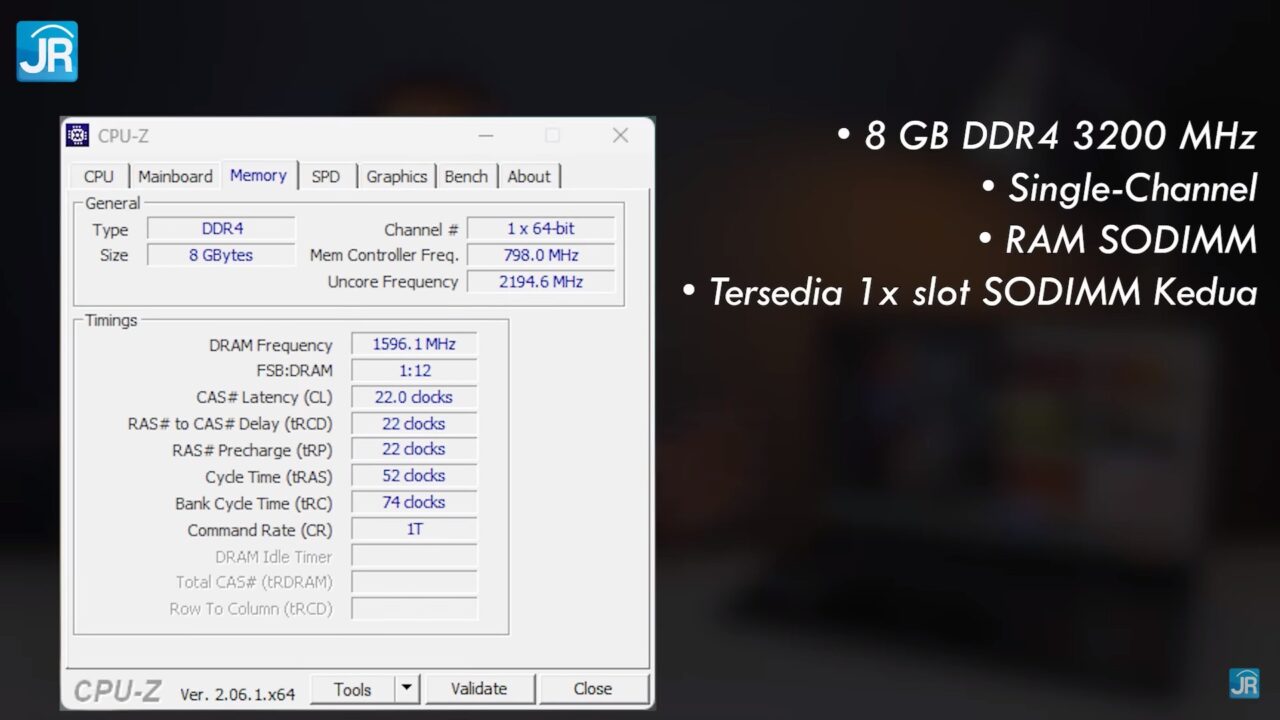Screen dimensions: 1280x720
Task: Click the Bank Cycle Time value 74 clocks
Action: (414, 502)
